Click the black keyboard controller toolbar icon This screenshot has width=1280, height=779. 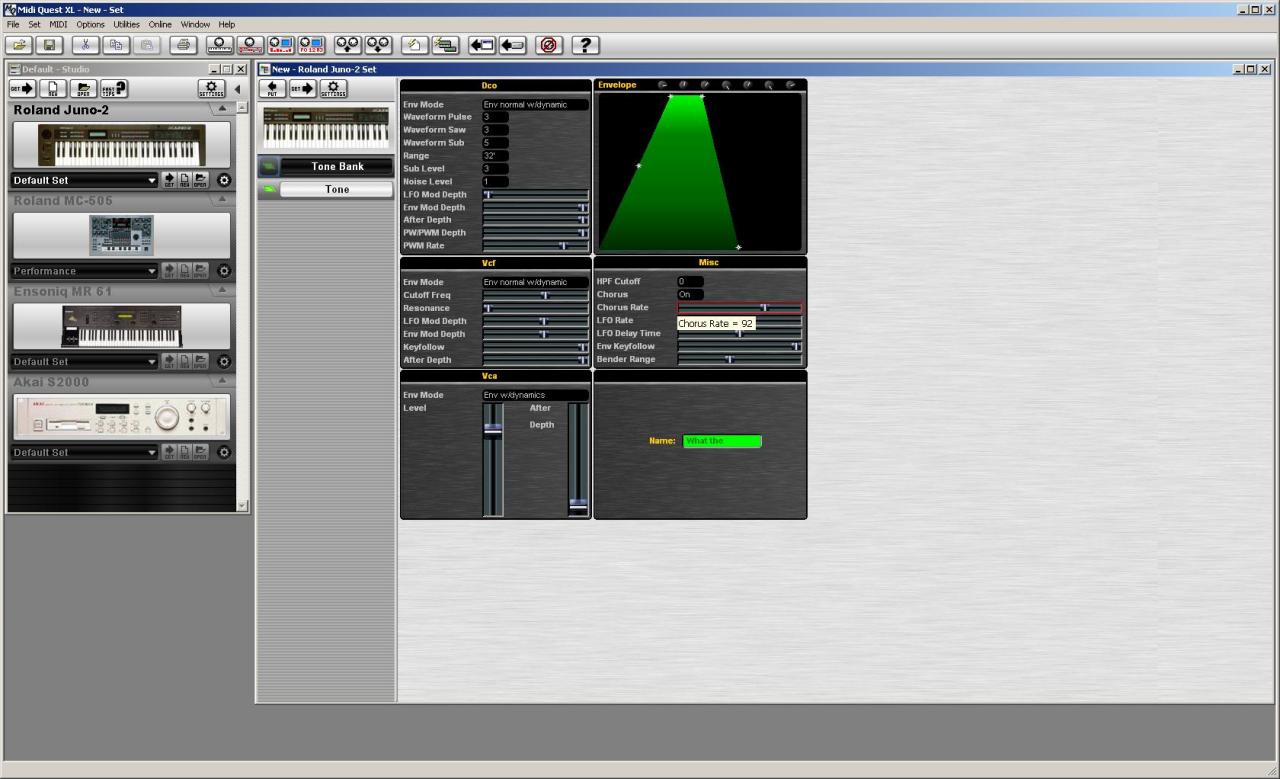(220, 45)
